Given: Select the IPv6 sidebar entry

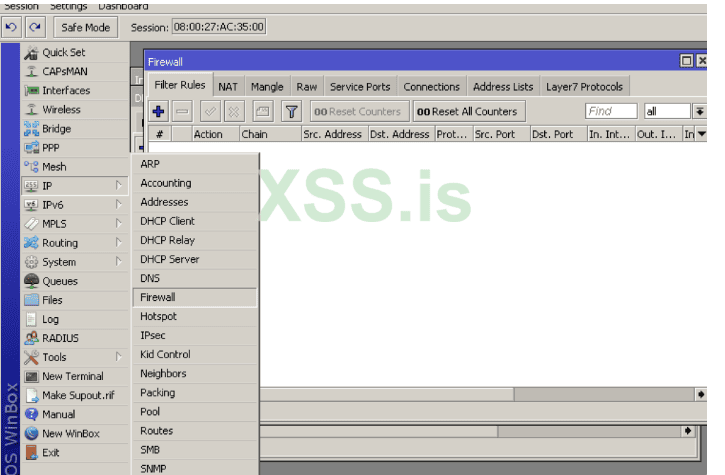Looking at the screenshot, I should tap(75, 204).
